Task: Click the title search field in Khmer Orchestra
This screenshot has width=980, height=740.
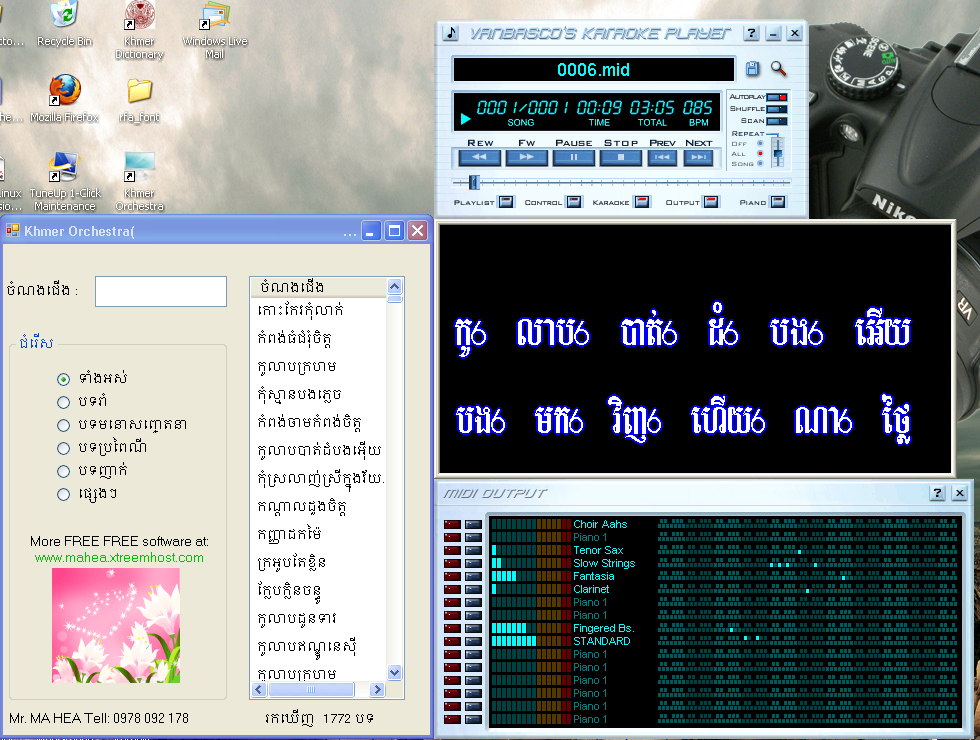Action: tap(161, 291)
